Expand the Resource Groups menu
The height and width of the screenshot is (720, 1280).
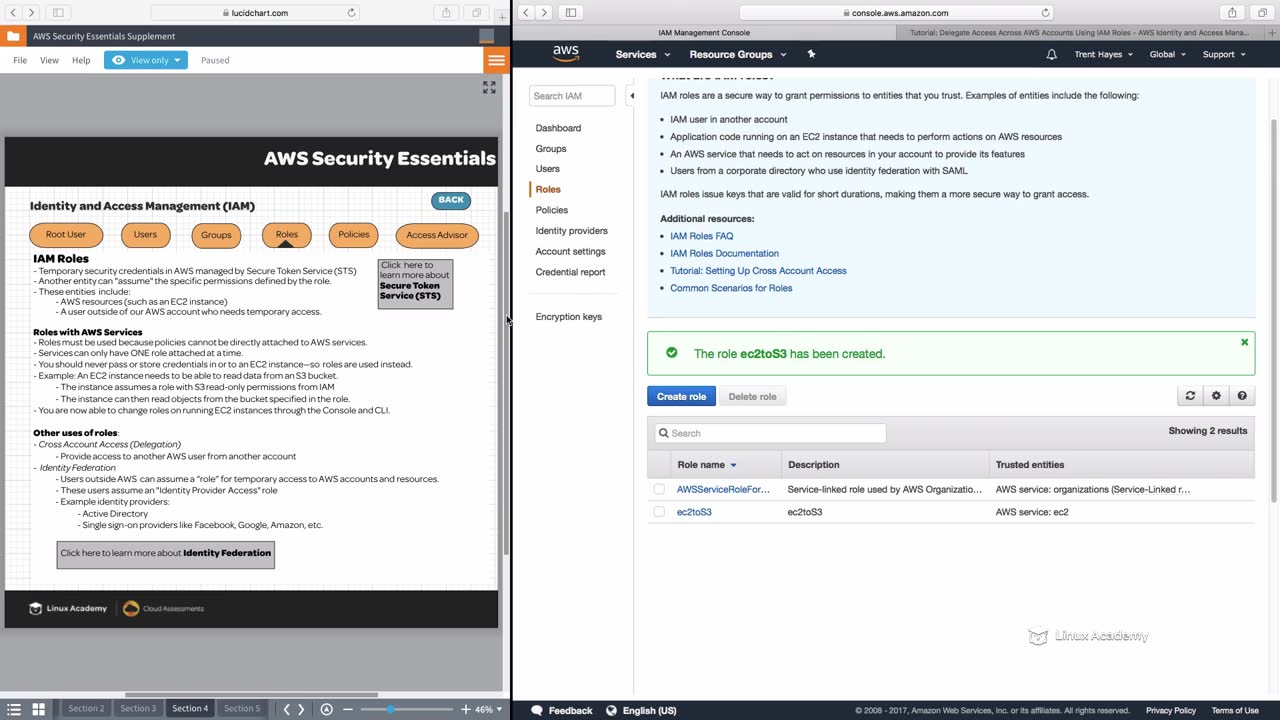pyautogui.click(x=738, y=54)
